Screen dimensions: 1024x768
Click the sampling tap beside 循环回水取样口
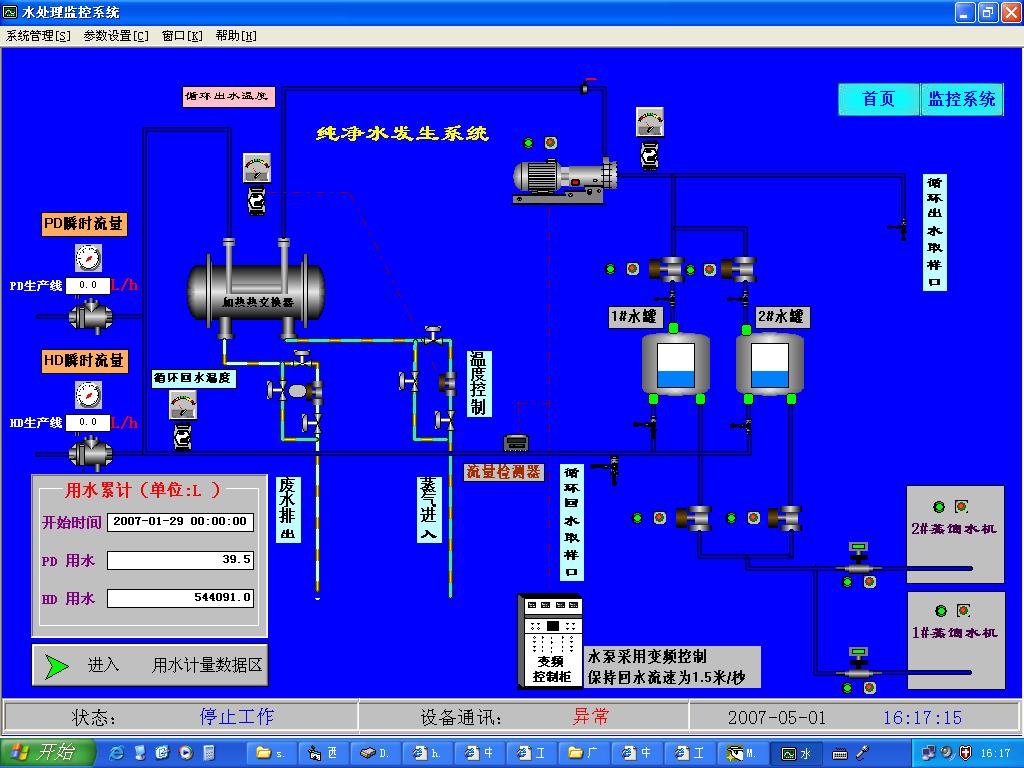tap(606, 468)
